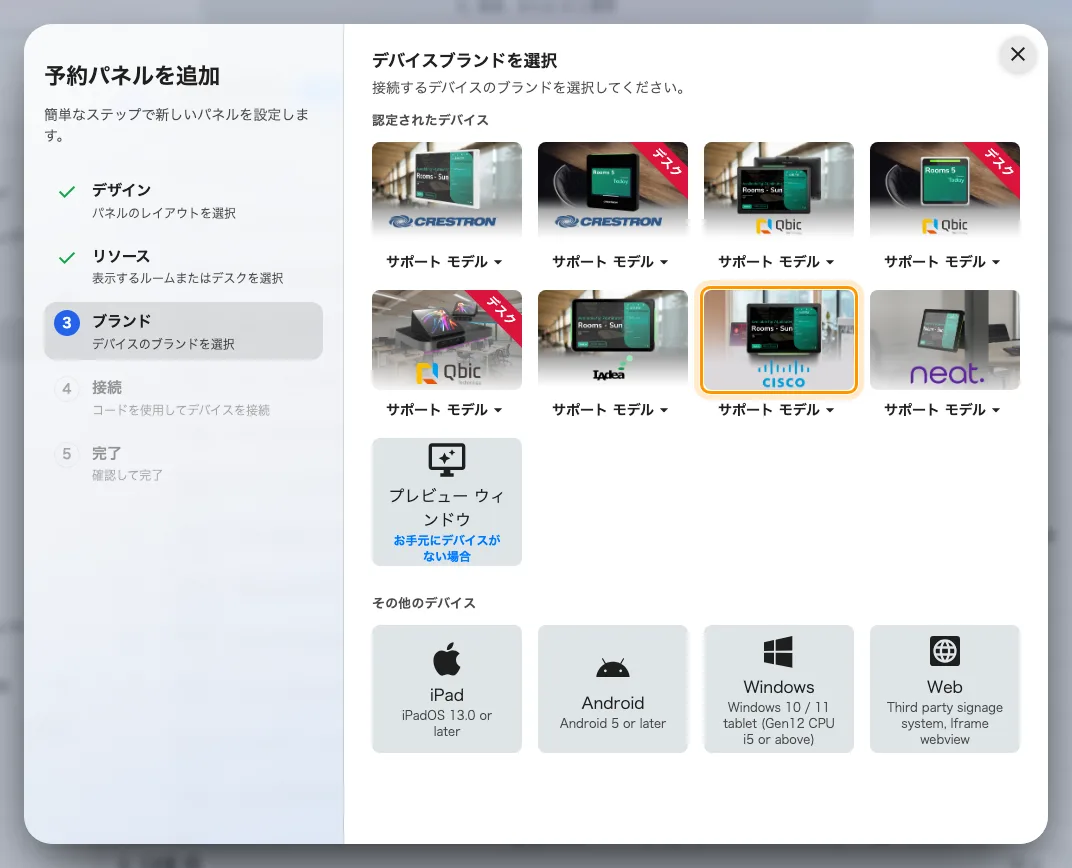Click the Android robot icon

tap(613, 667)
